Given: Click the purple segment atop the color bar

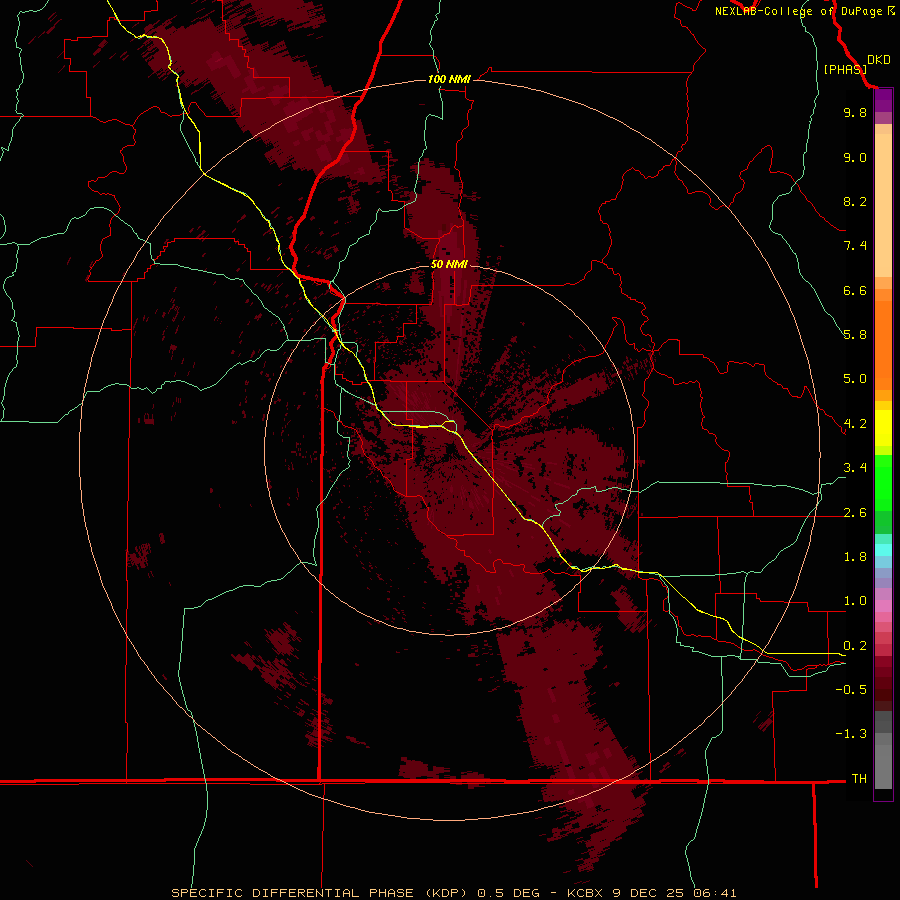Looking at the screenshot, I should pos(883,101).
